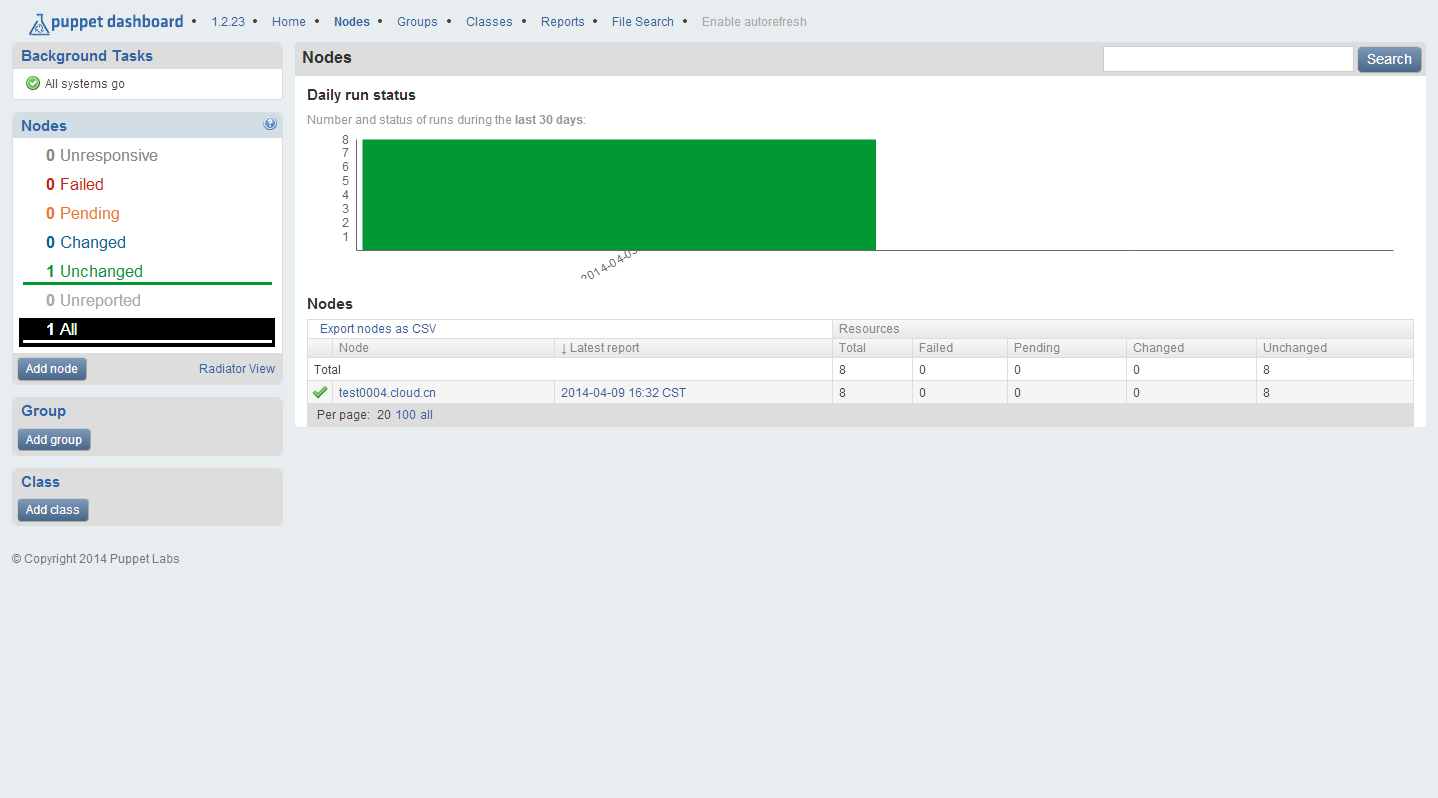Image resolution: width=1438 pixels, height=798 pixels.
Task: Click the Total row's Unchanged value 8
Action: 1266,370
